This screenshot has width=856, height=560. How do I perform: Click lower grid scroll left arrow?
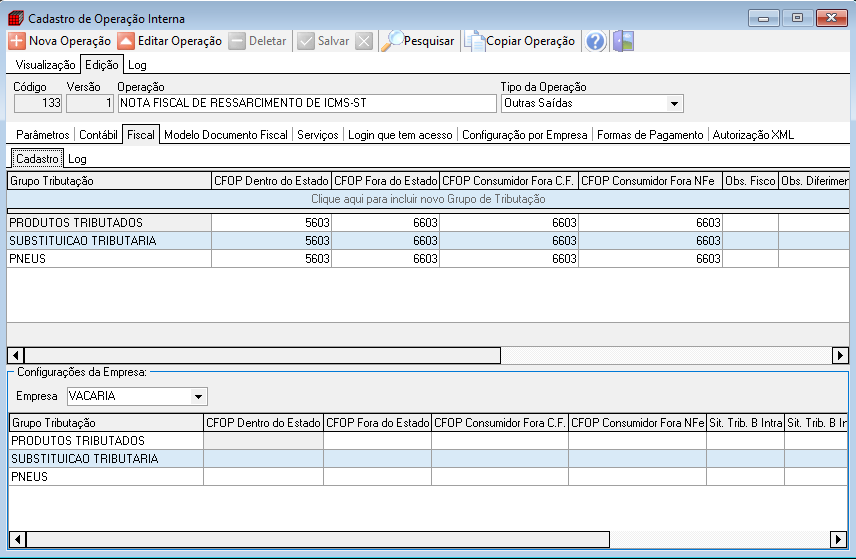point(17,540)
